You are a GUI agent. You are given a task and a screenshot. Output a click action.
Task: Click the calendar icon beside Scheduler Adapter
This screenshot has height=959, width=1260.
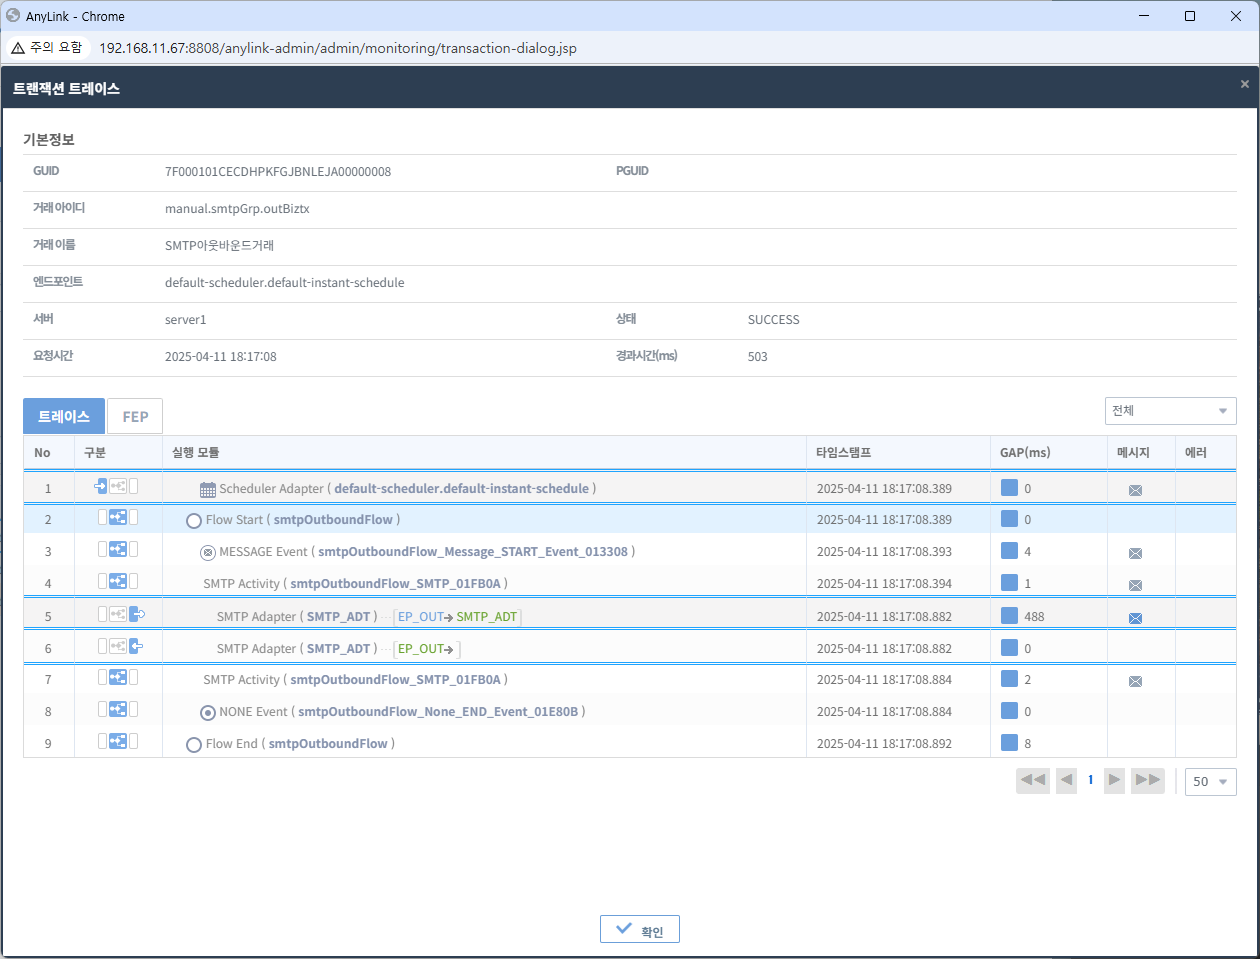[x=207, y=489]
